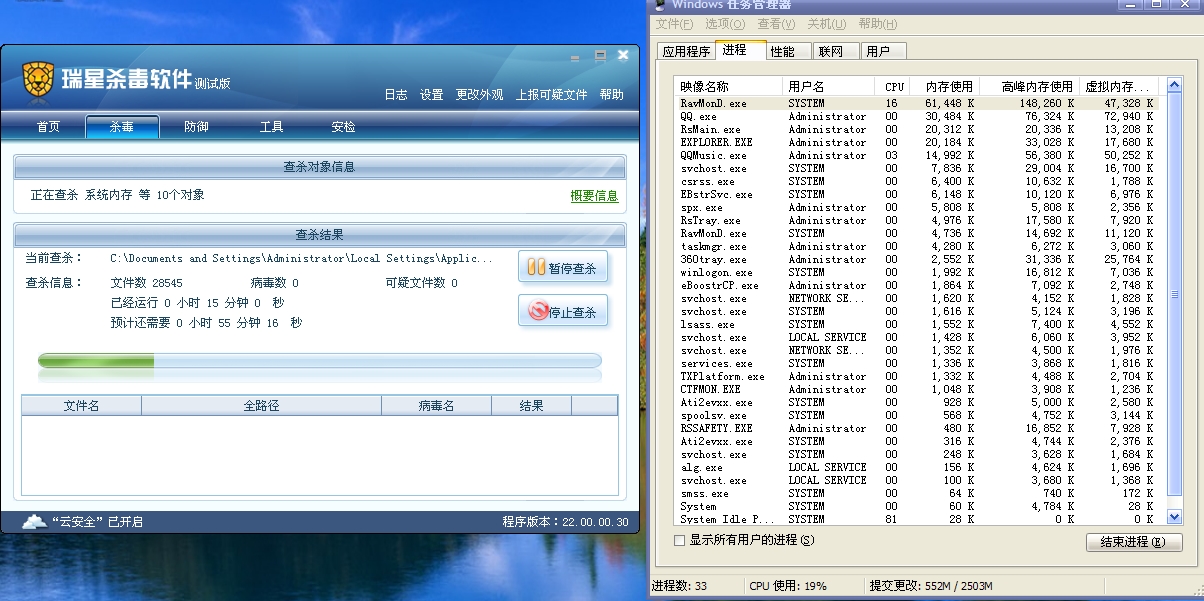Click the 结果 column header

tap(532, 405)
